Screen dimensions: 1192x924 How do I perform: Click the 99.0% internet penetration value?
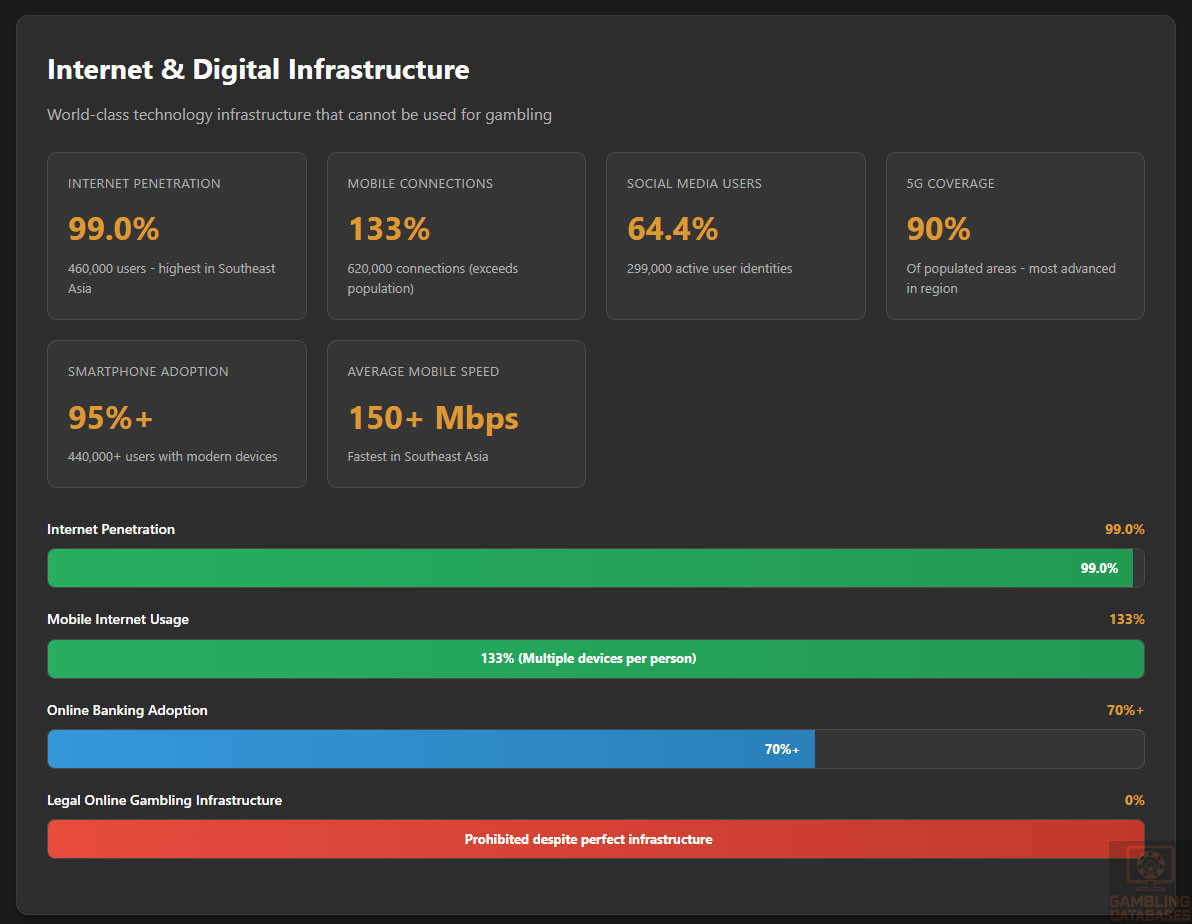tap(114, 229)
